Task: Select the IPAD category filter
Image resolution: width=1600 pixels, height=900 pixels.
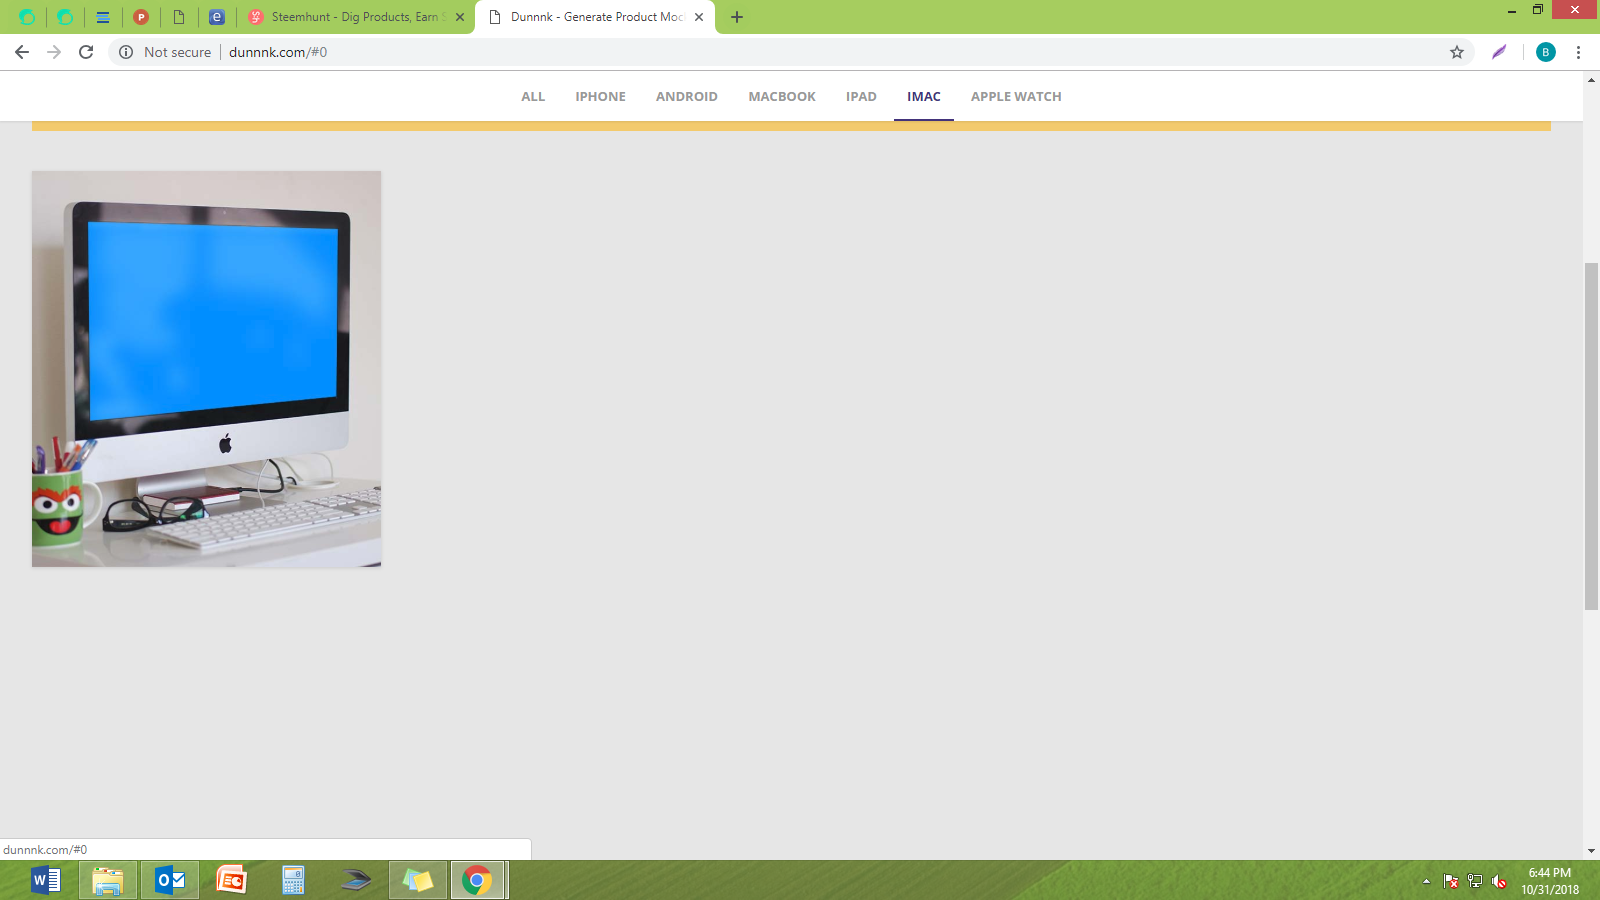Action: (861, 97)
